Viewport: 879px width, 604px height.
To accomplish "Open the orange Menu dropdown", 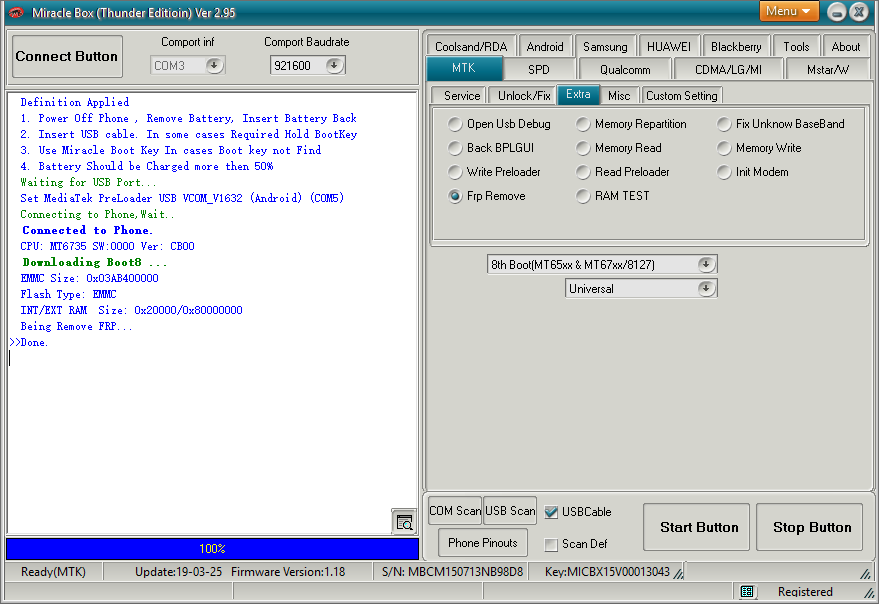I will [789, 11].
